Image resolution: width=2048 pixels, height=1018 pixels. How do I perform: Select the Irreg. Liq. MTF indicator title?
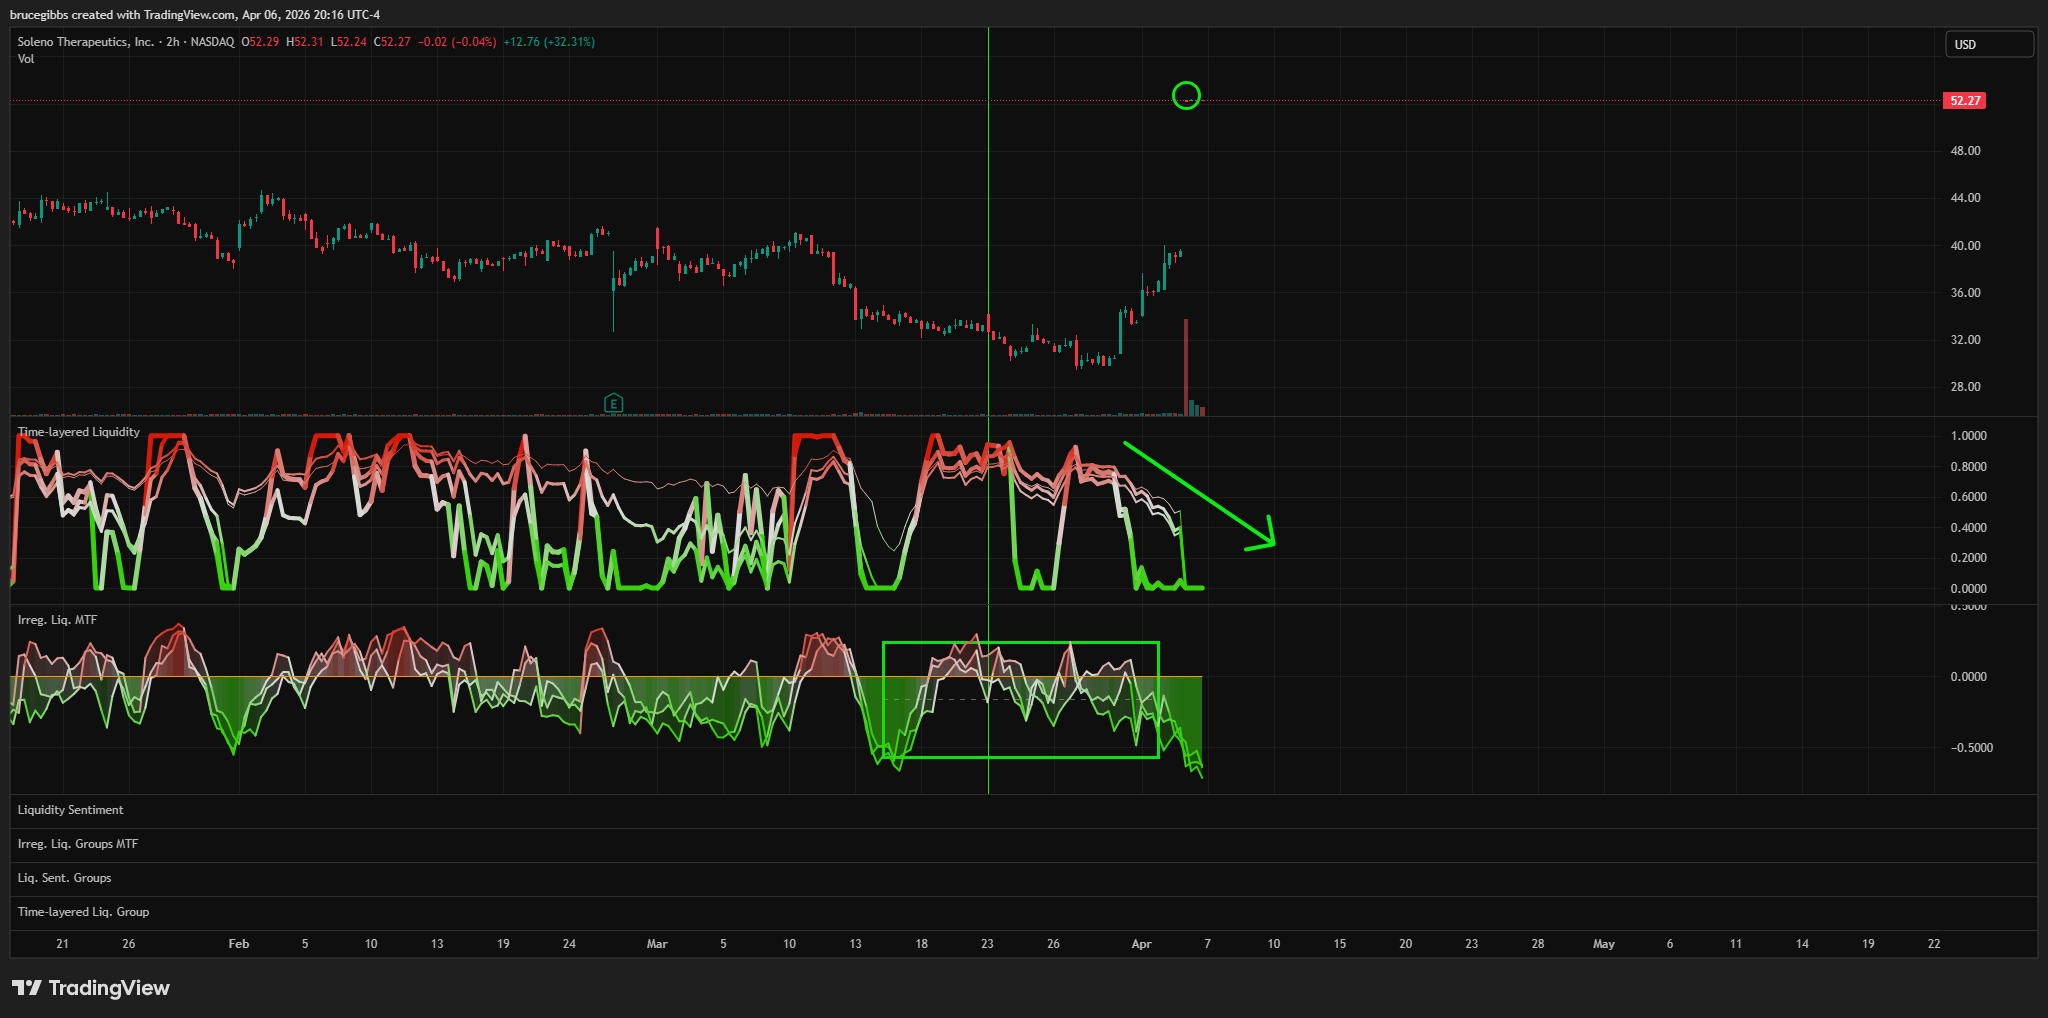57,620
